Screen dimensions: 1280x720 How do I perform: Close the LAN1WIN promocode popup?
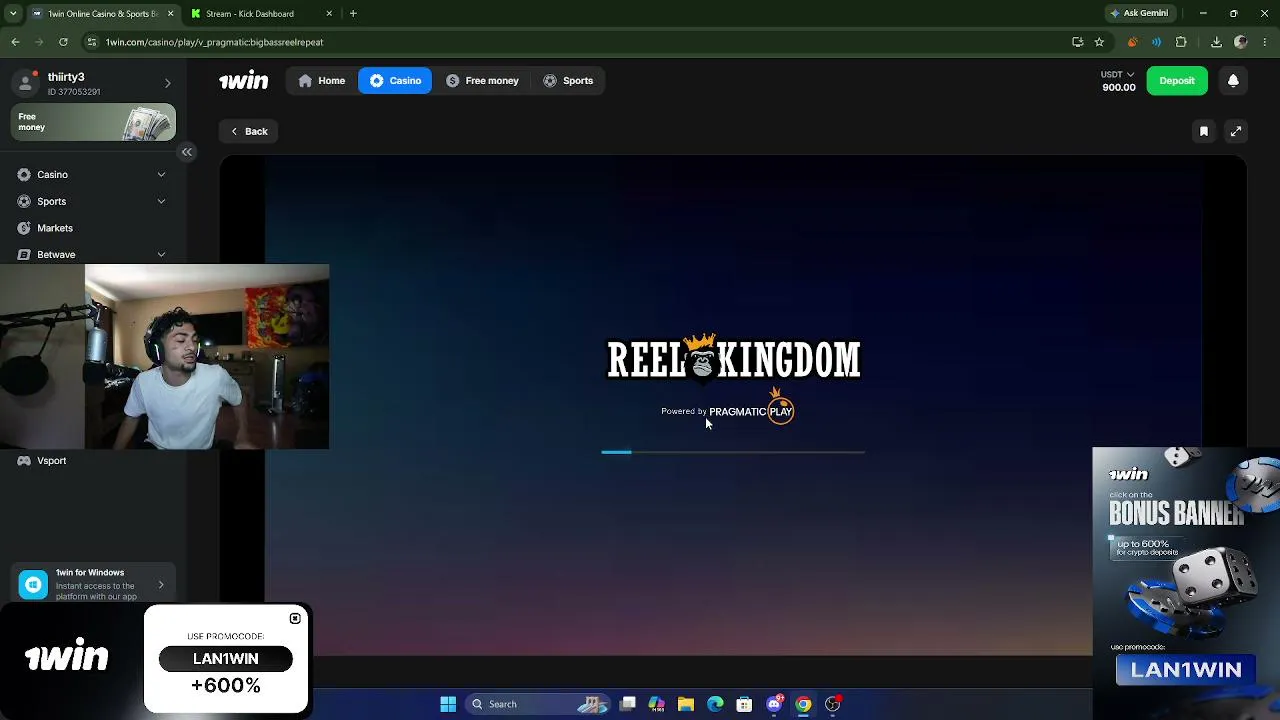295,619
